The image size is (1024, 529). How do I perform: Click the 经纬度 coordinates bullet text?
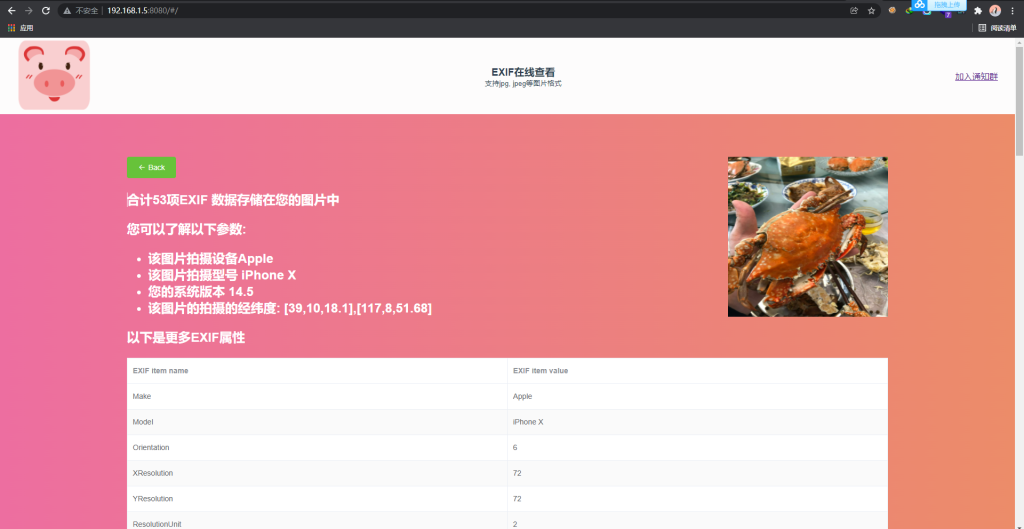tap(290, 308)
